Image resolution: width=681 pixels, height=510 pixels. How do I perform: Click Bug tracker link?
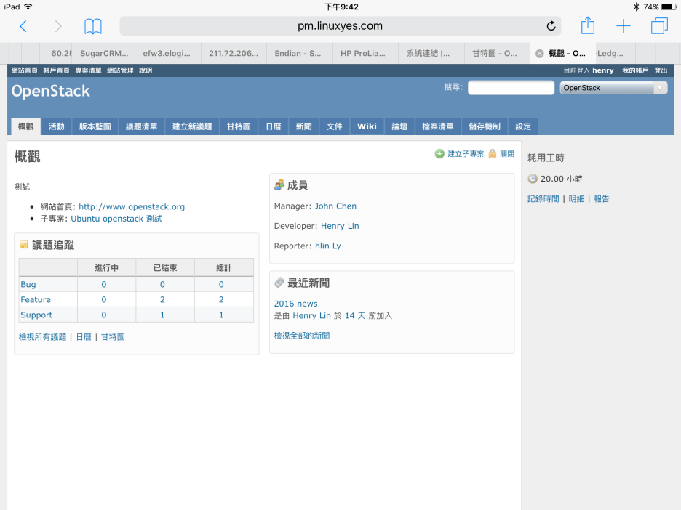28,284
